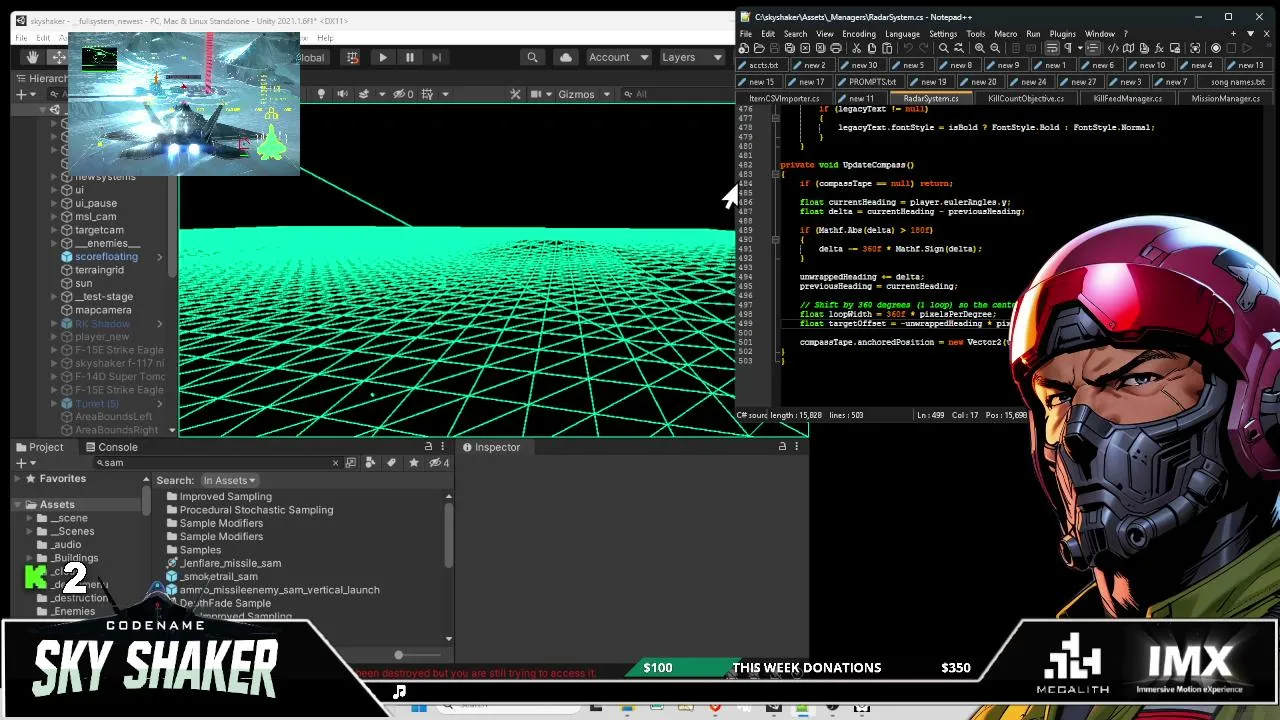Click Cut icon in Notepad++ toolbar

(x=857, y=49)
